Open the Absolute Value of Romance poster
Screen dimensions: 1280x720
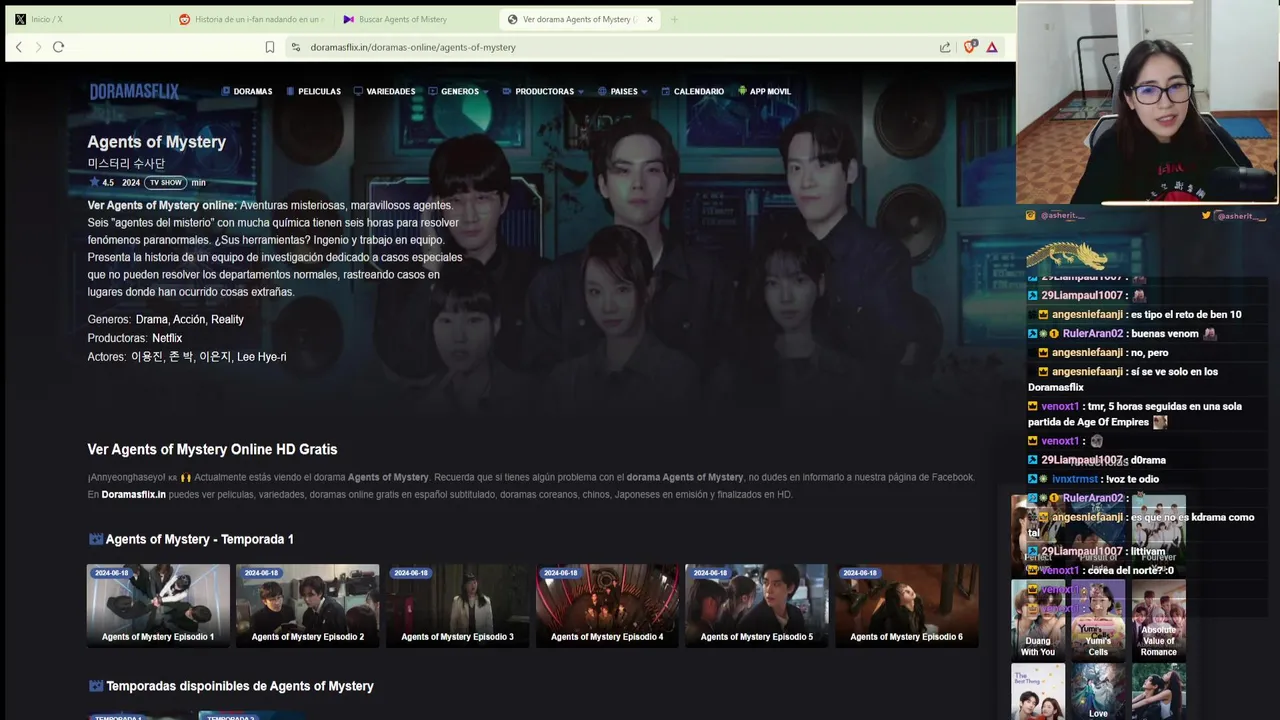[1158, 619]
